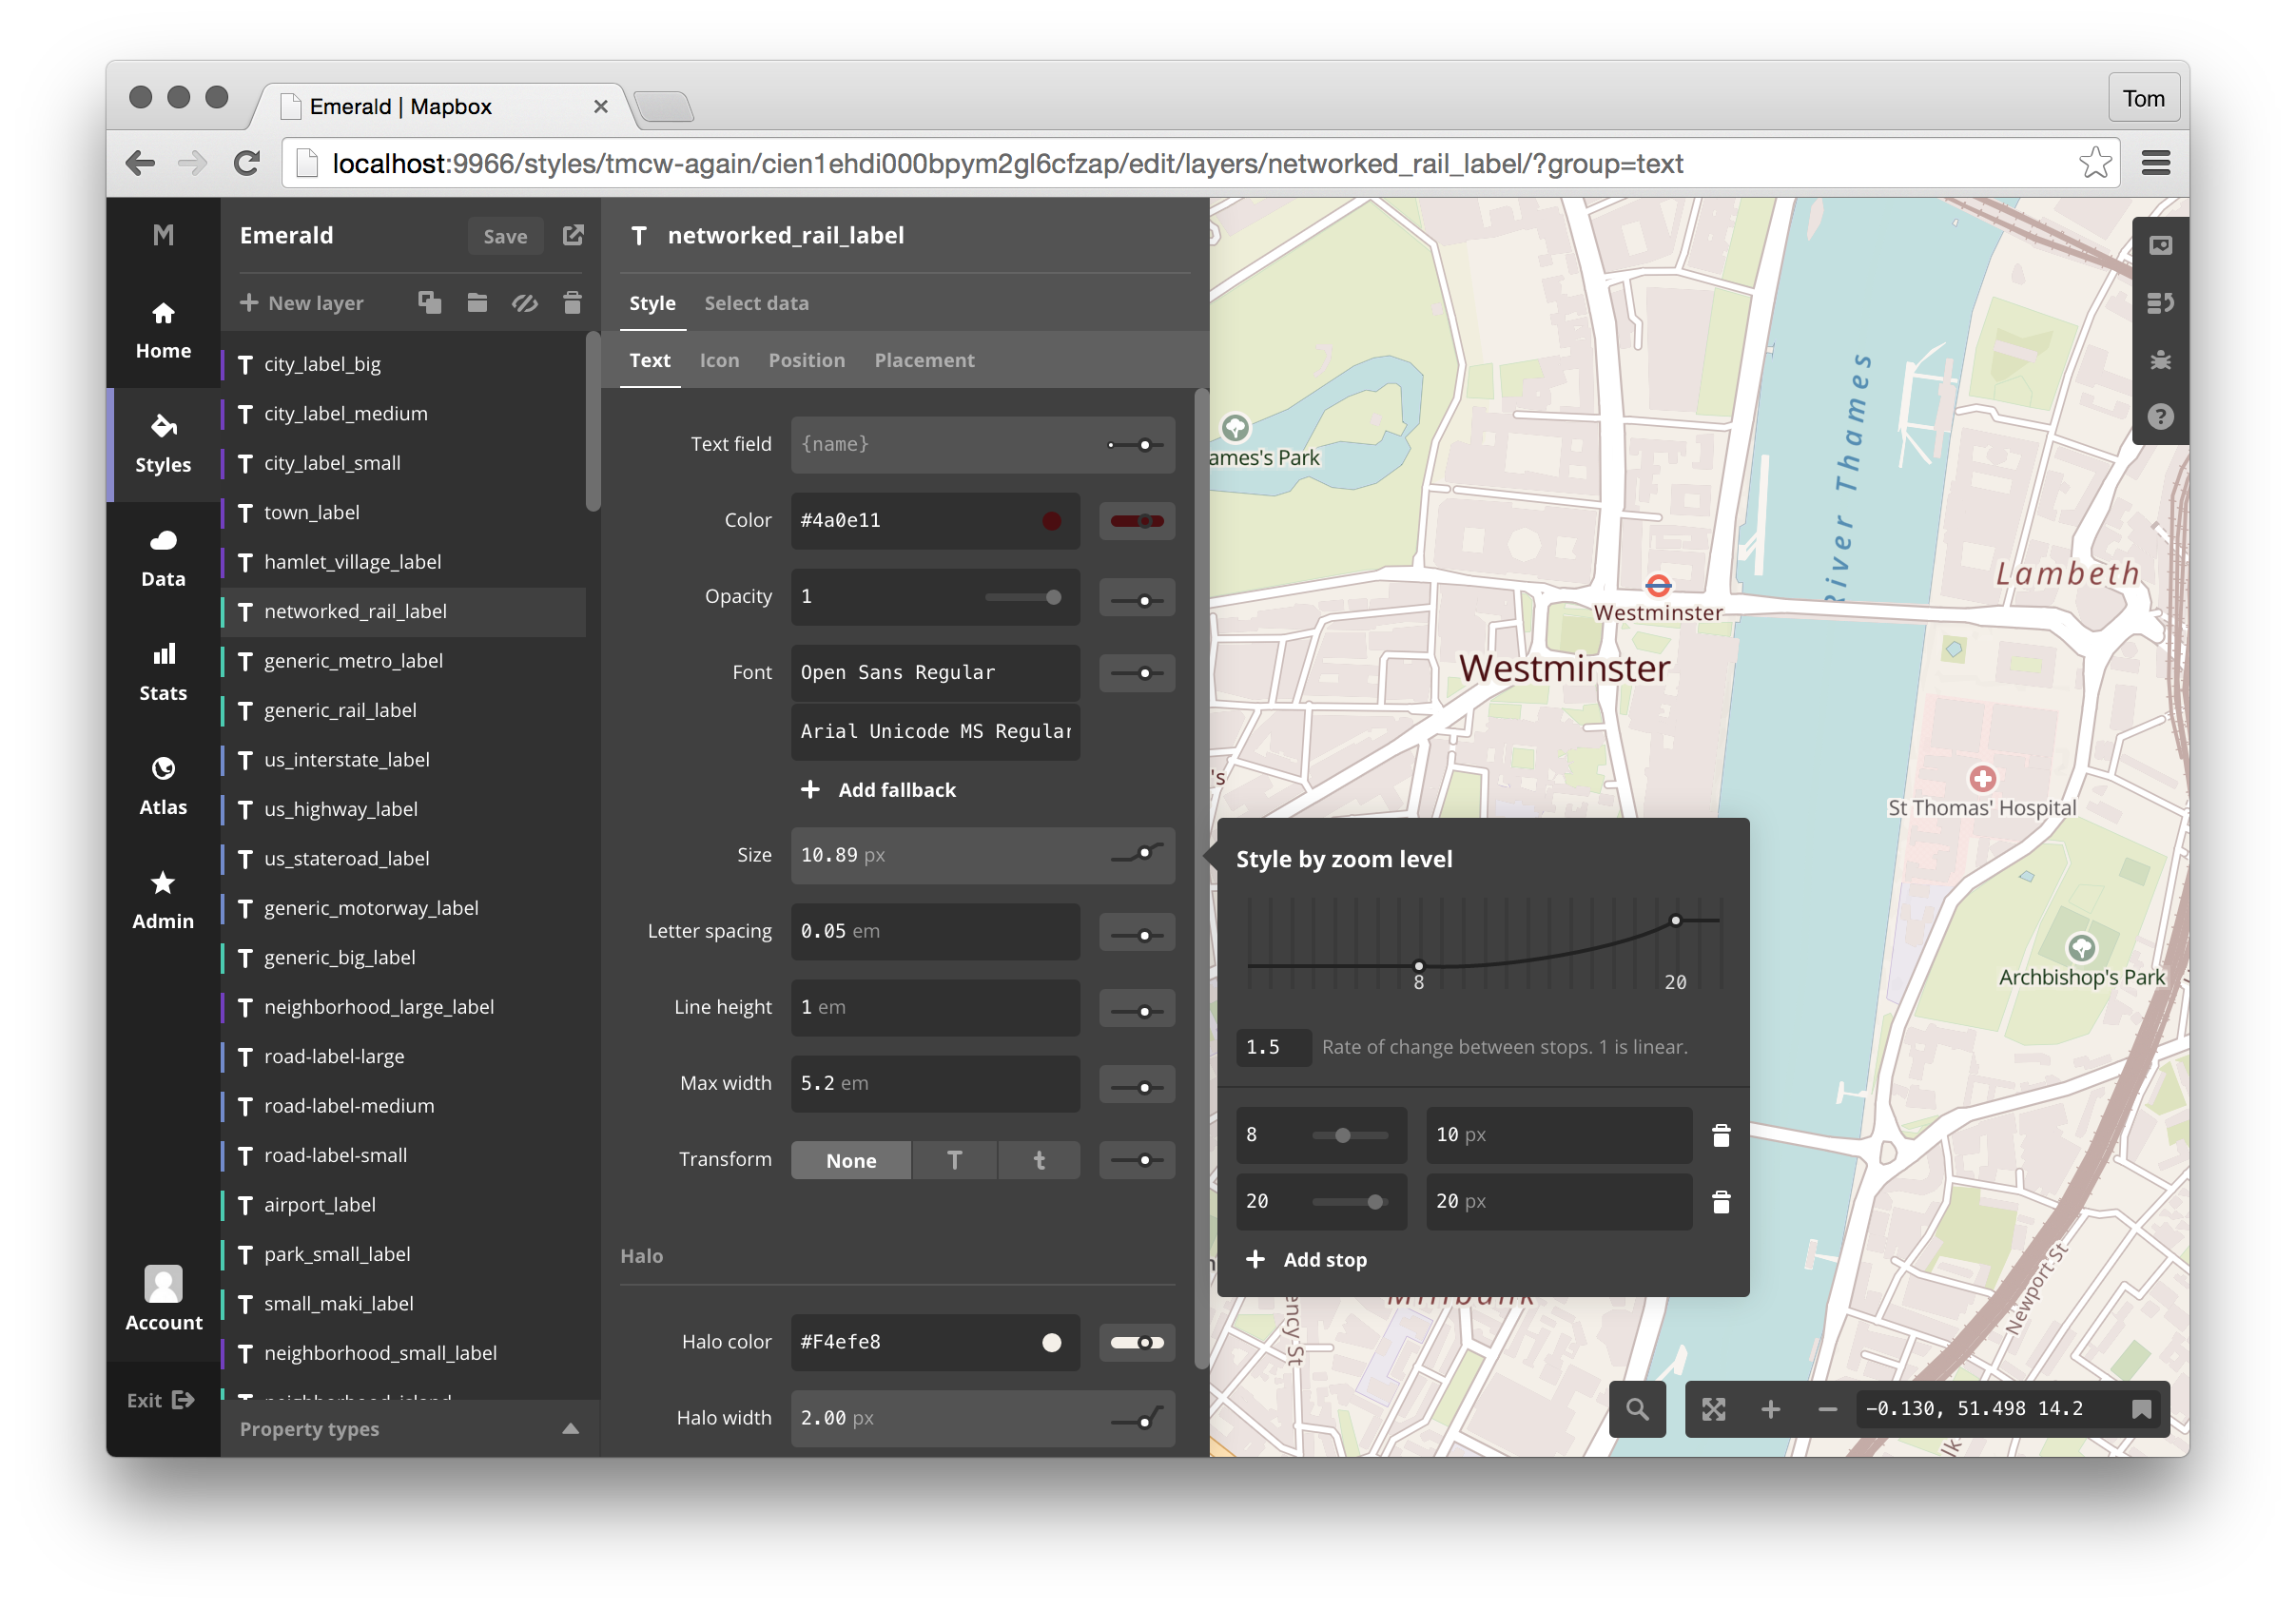Switch to the Select data tab
2296x1609 pixels.
click(x=756, y=303)
